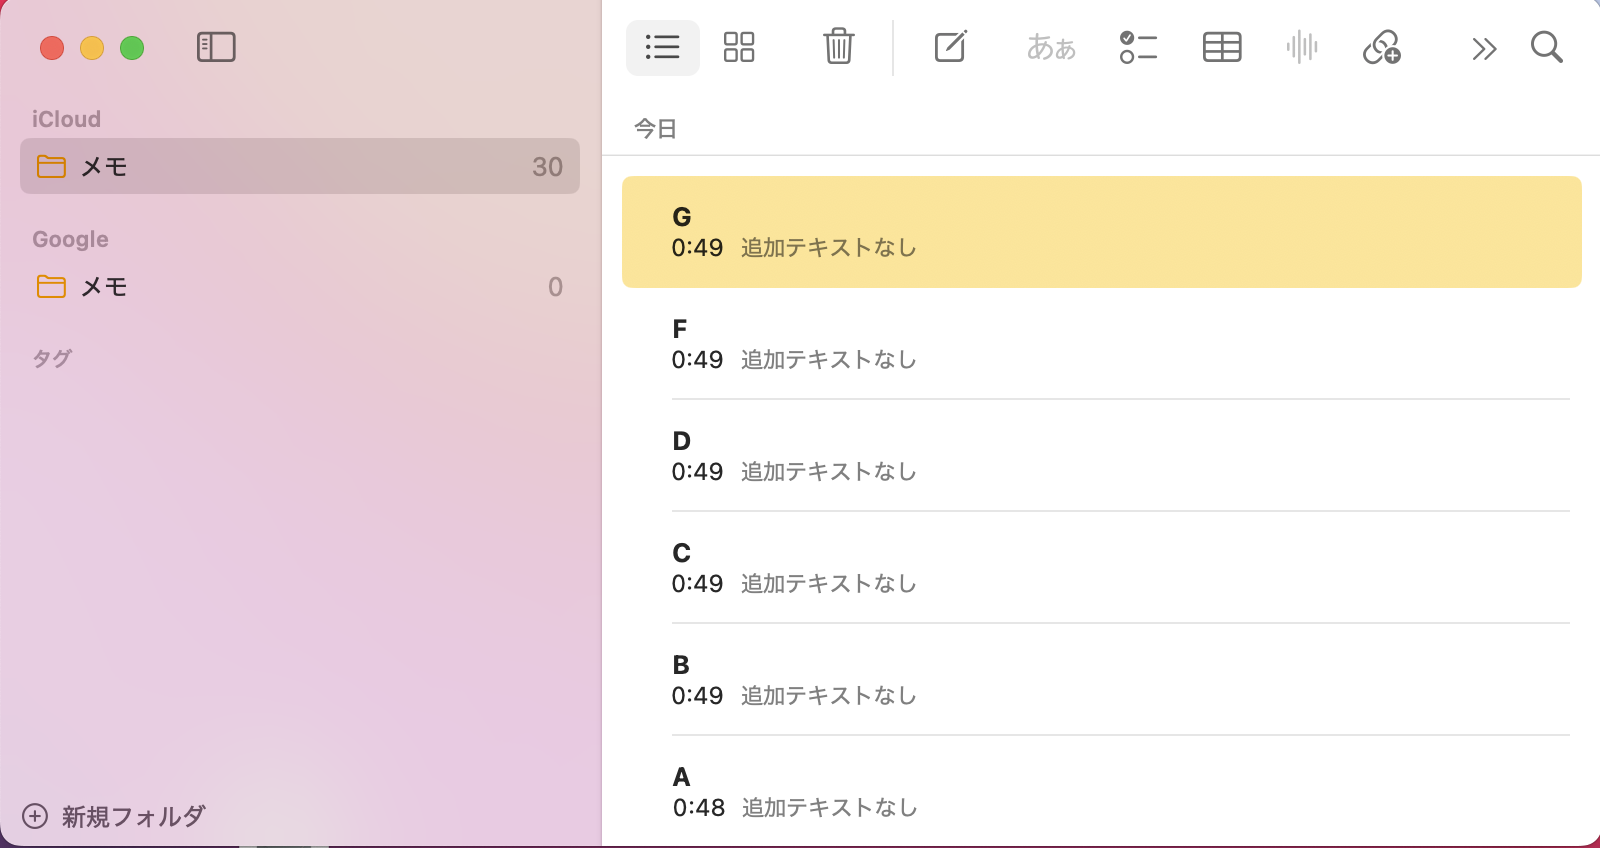This screenshot has width=1600, height=848.
Task: Open note titled F
Action: 1100,344
